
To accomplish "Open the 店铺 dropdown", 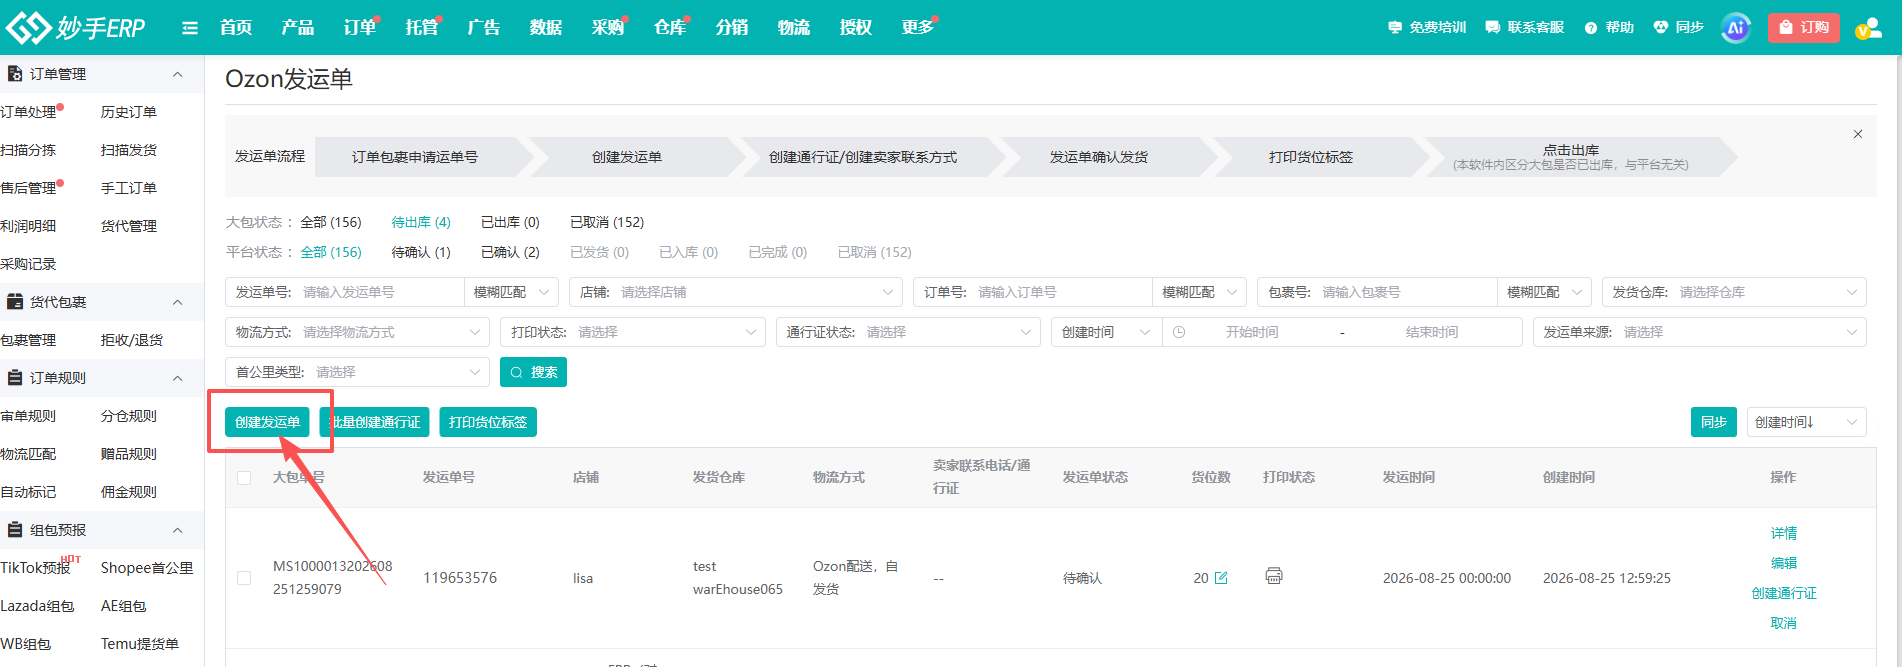I will coord(735,292).
